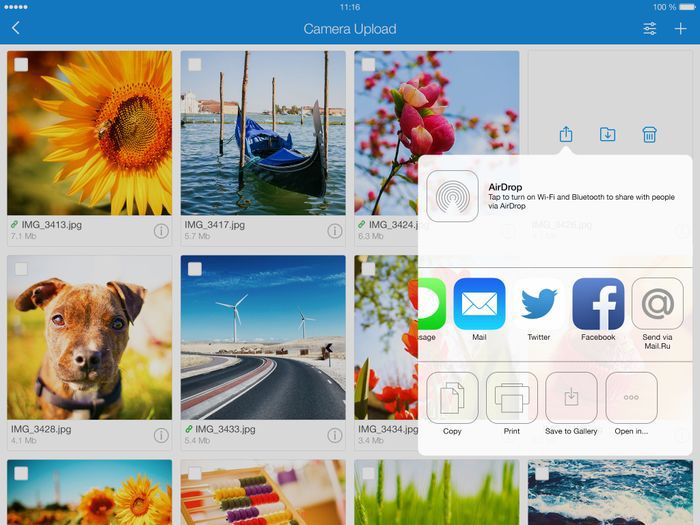Viewport: 700px width, 525px height.
Task: Tap the Copy action
Action: [x=452, y=398]
